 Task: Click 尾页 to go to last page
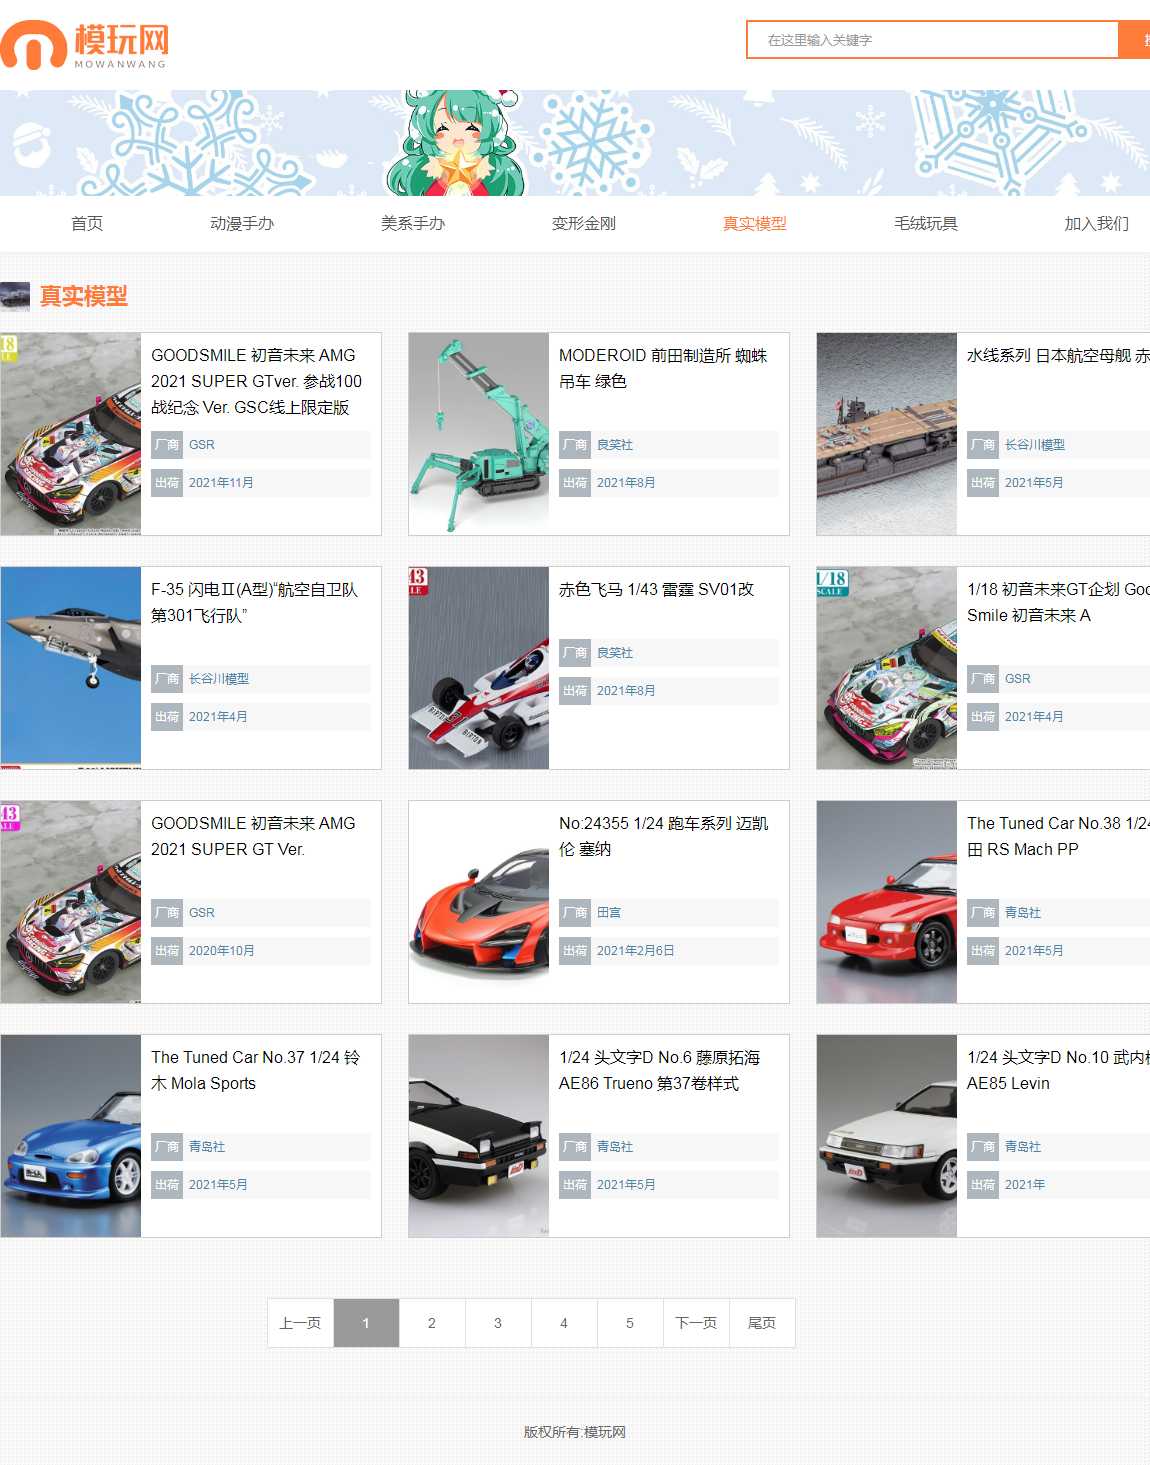pos(762,1323)
